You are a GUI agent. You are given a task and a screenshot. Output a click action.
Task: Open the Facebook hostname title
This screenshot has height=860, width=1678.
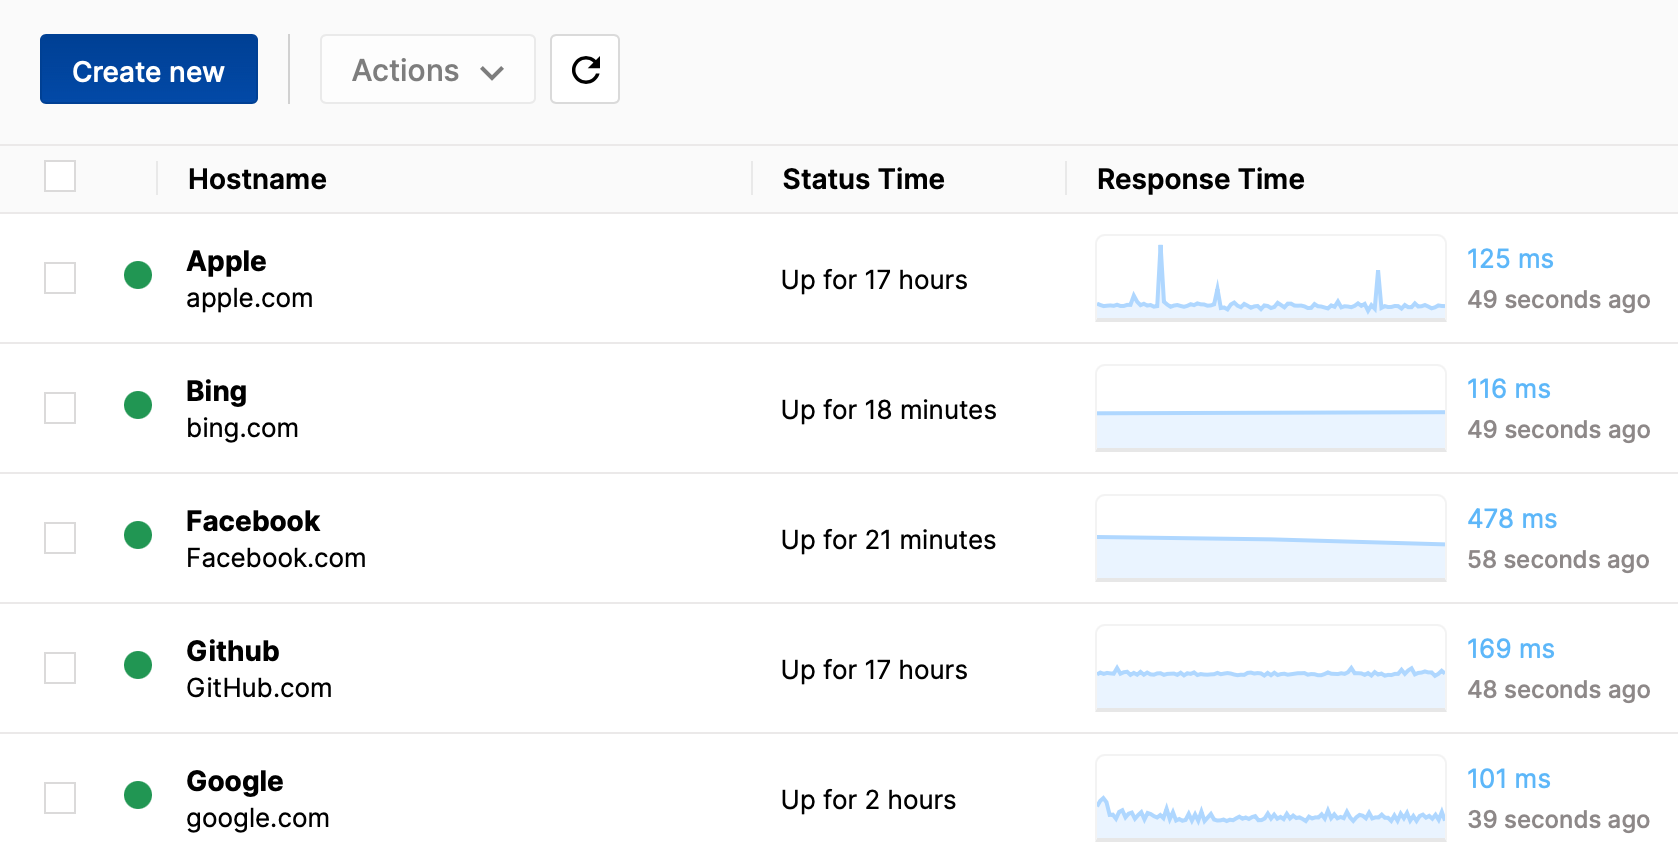point(253,521)
